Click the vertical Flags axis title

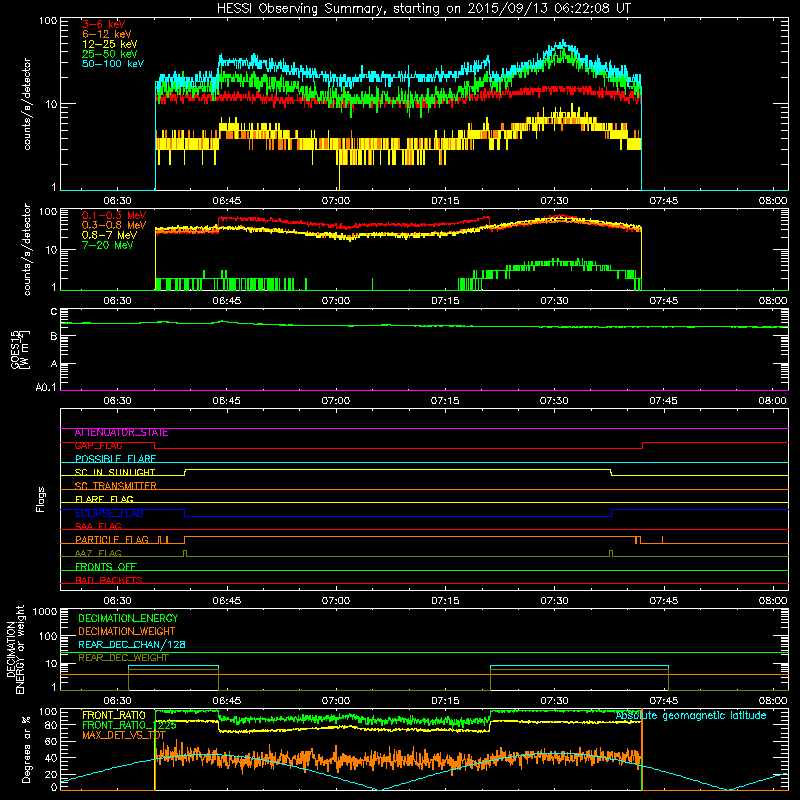(x=41, y=499)
